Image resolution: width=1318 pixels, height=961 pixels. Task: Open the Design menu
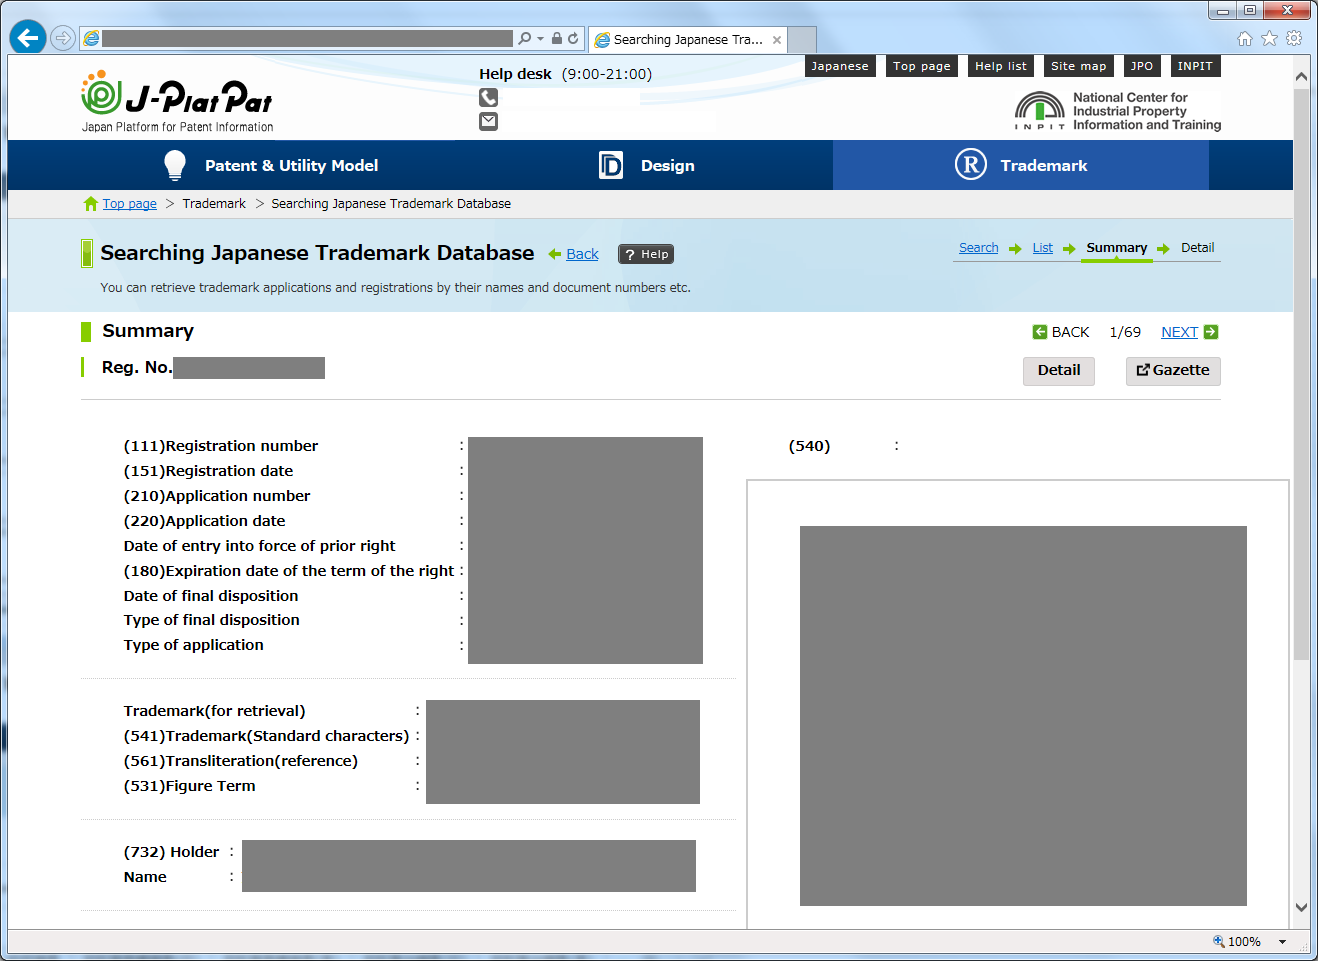tap(646, 165)
